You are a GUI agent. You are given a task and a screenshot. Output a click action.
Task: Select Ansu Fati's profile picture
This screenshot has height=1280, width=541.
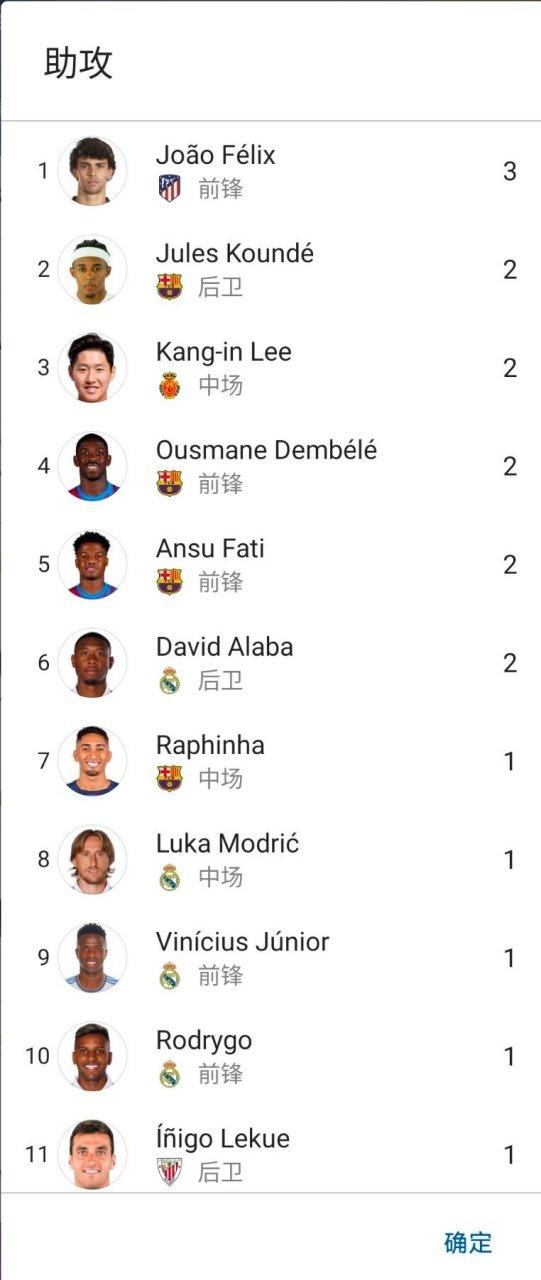coord(92,565)
